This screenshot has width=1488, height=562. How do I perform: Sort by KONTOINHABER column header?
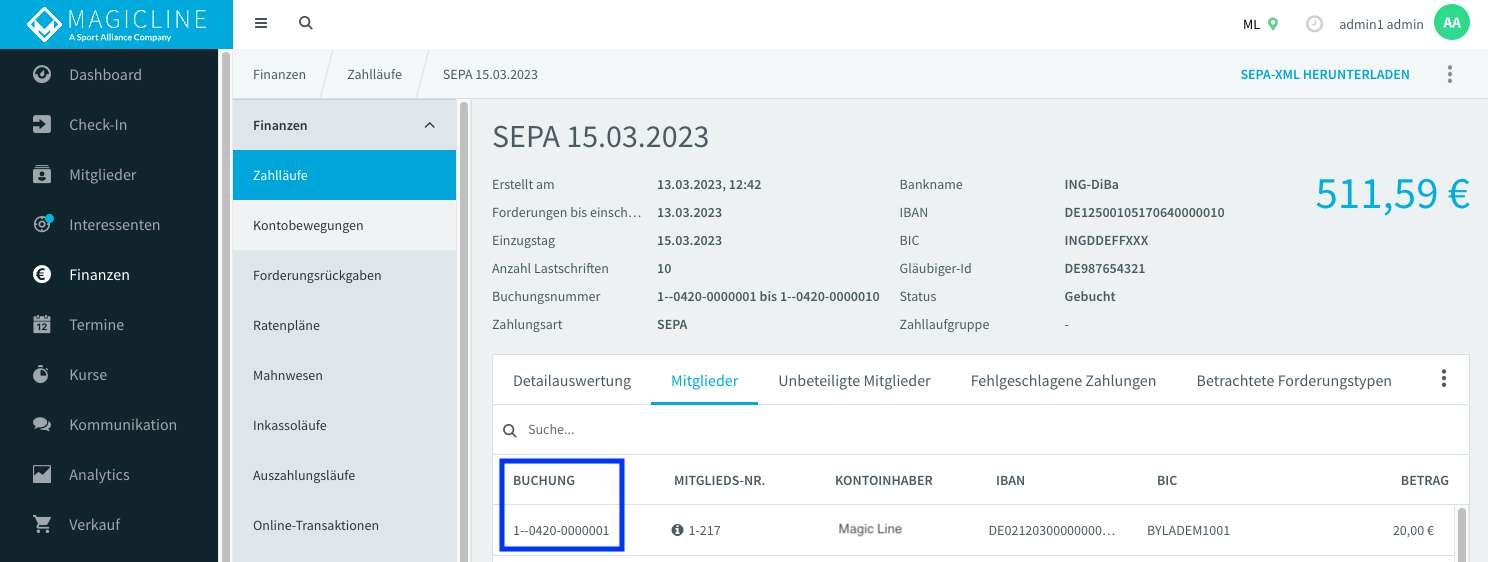(884, 480)
